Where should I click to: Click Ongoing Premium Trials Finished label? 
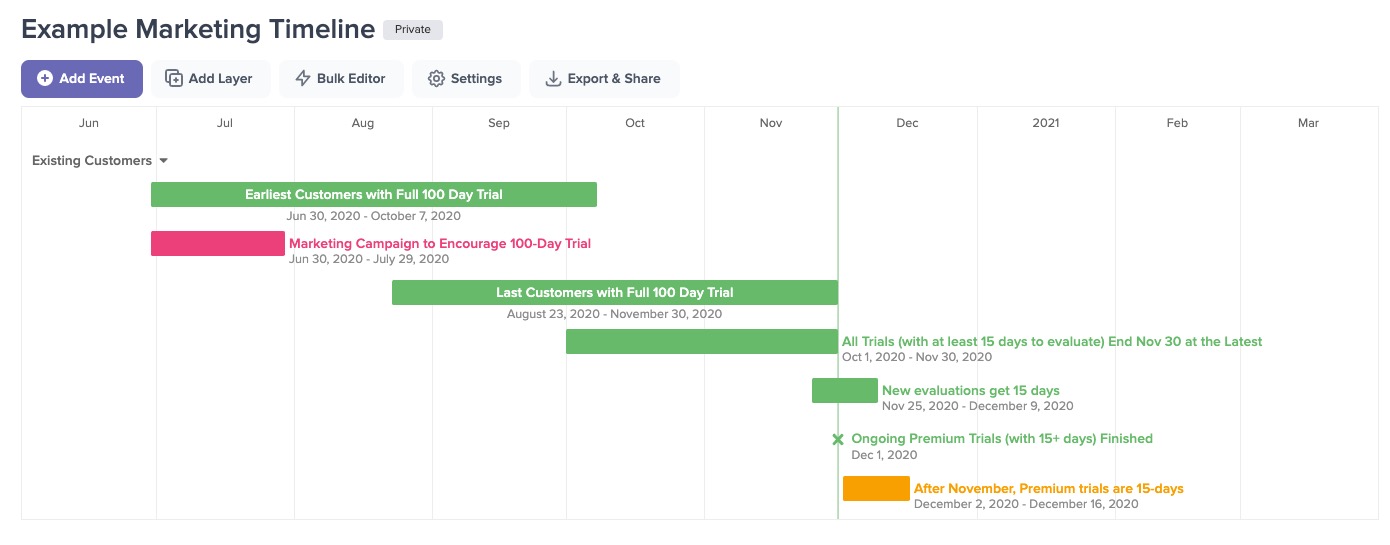(1001, 439)
